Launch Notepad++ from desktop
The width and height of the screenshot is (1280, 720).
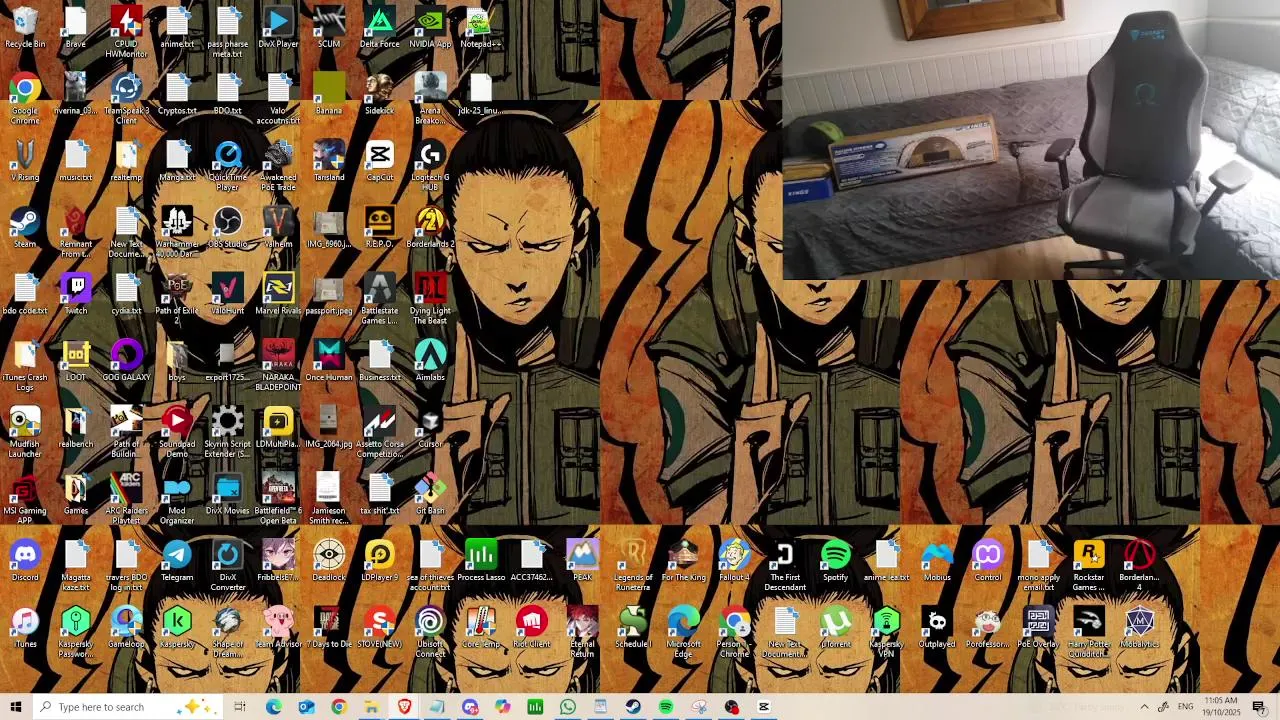(481, 28)
